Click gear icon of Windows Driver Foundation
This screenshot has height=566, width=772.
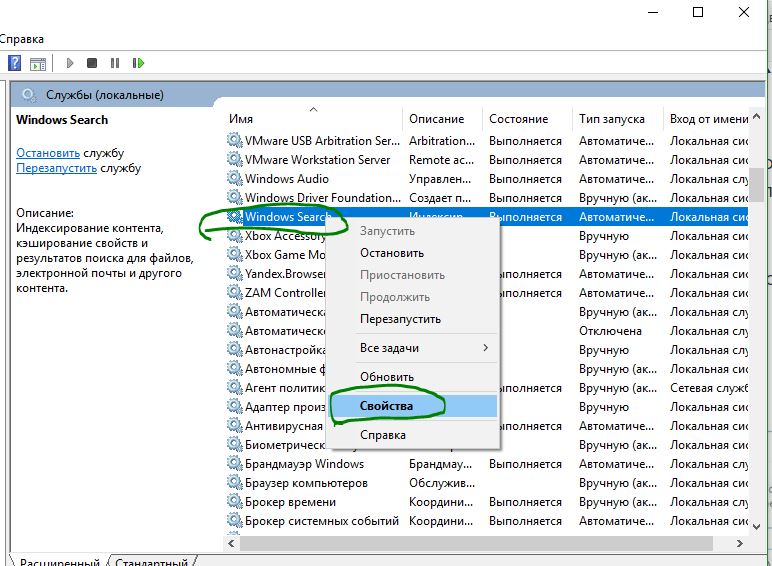234,197
